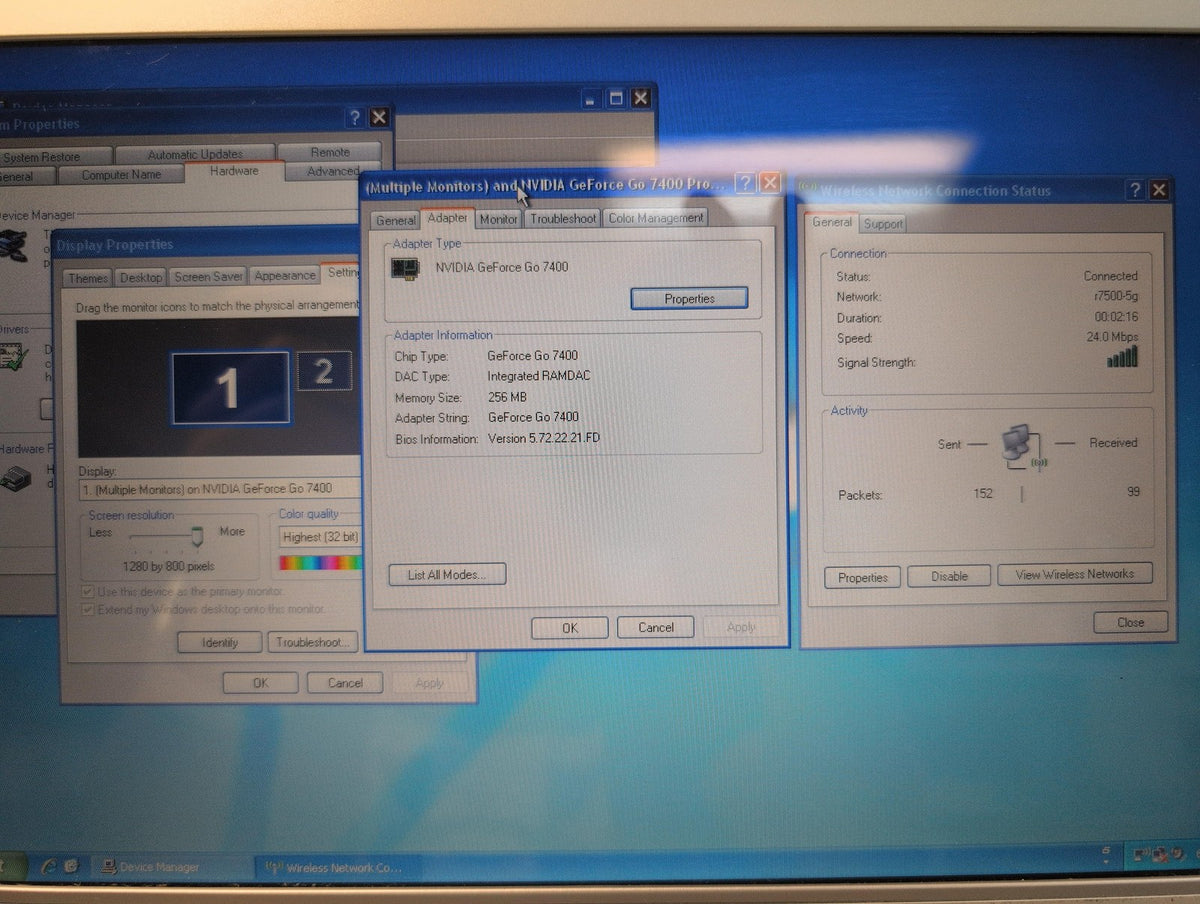Viewport: 1200px width, 904px height.
Task: Switch to Support tab in Wireless Status window
Action: click(883, 224)
